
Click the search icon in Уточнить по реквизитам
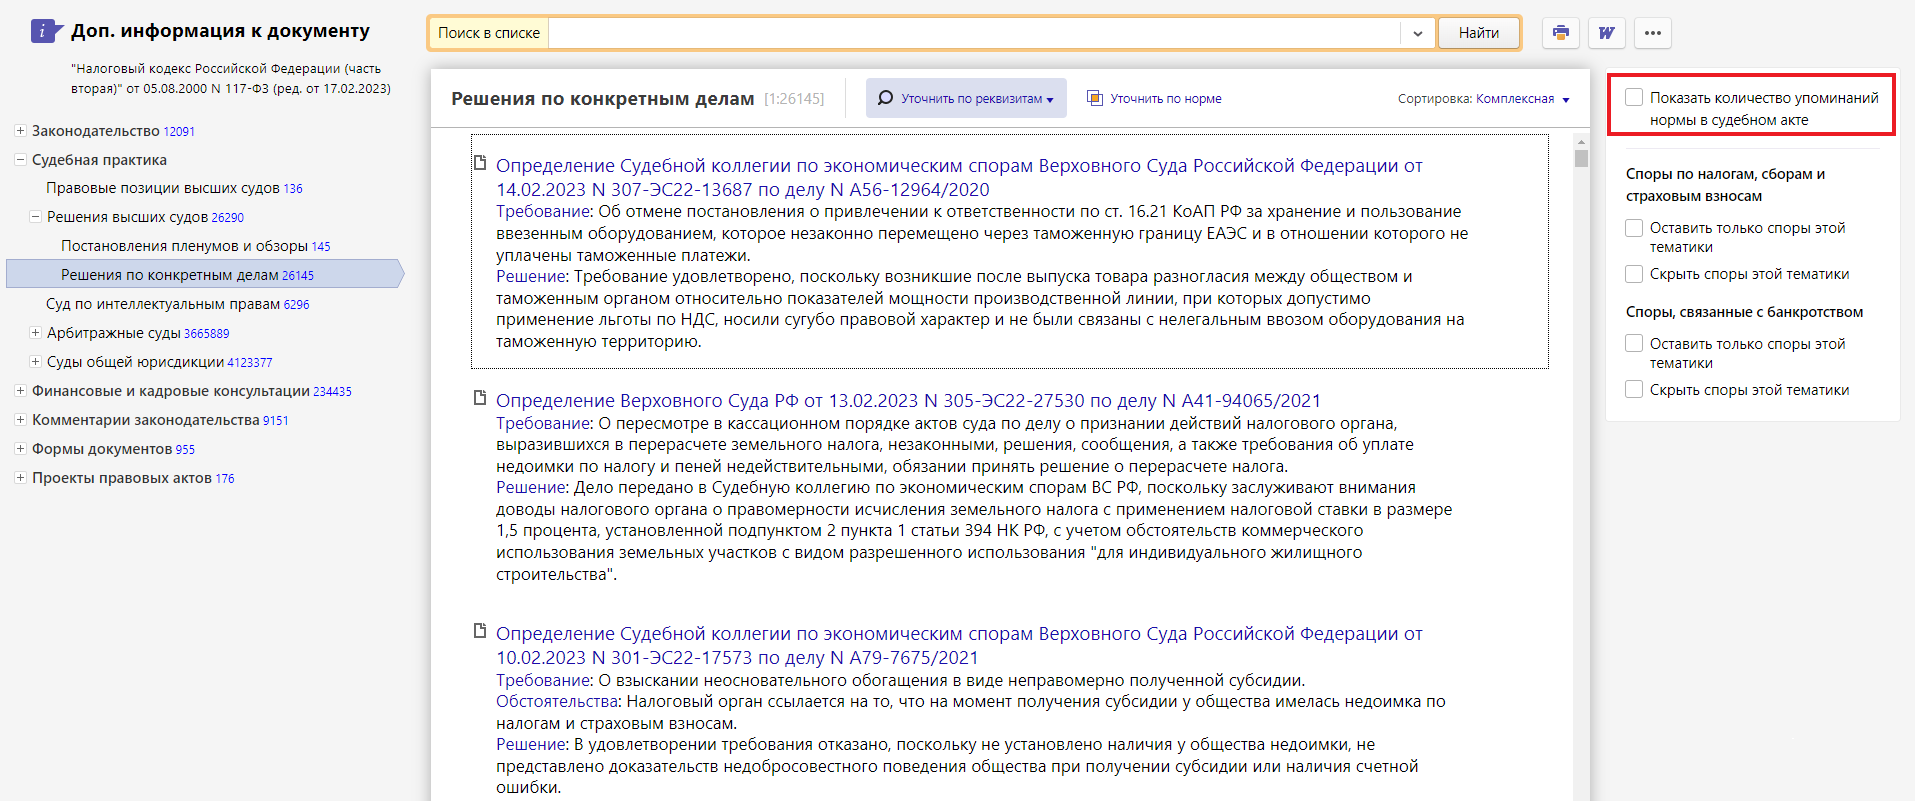(x=885, y=98)
